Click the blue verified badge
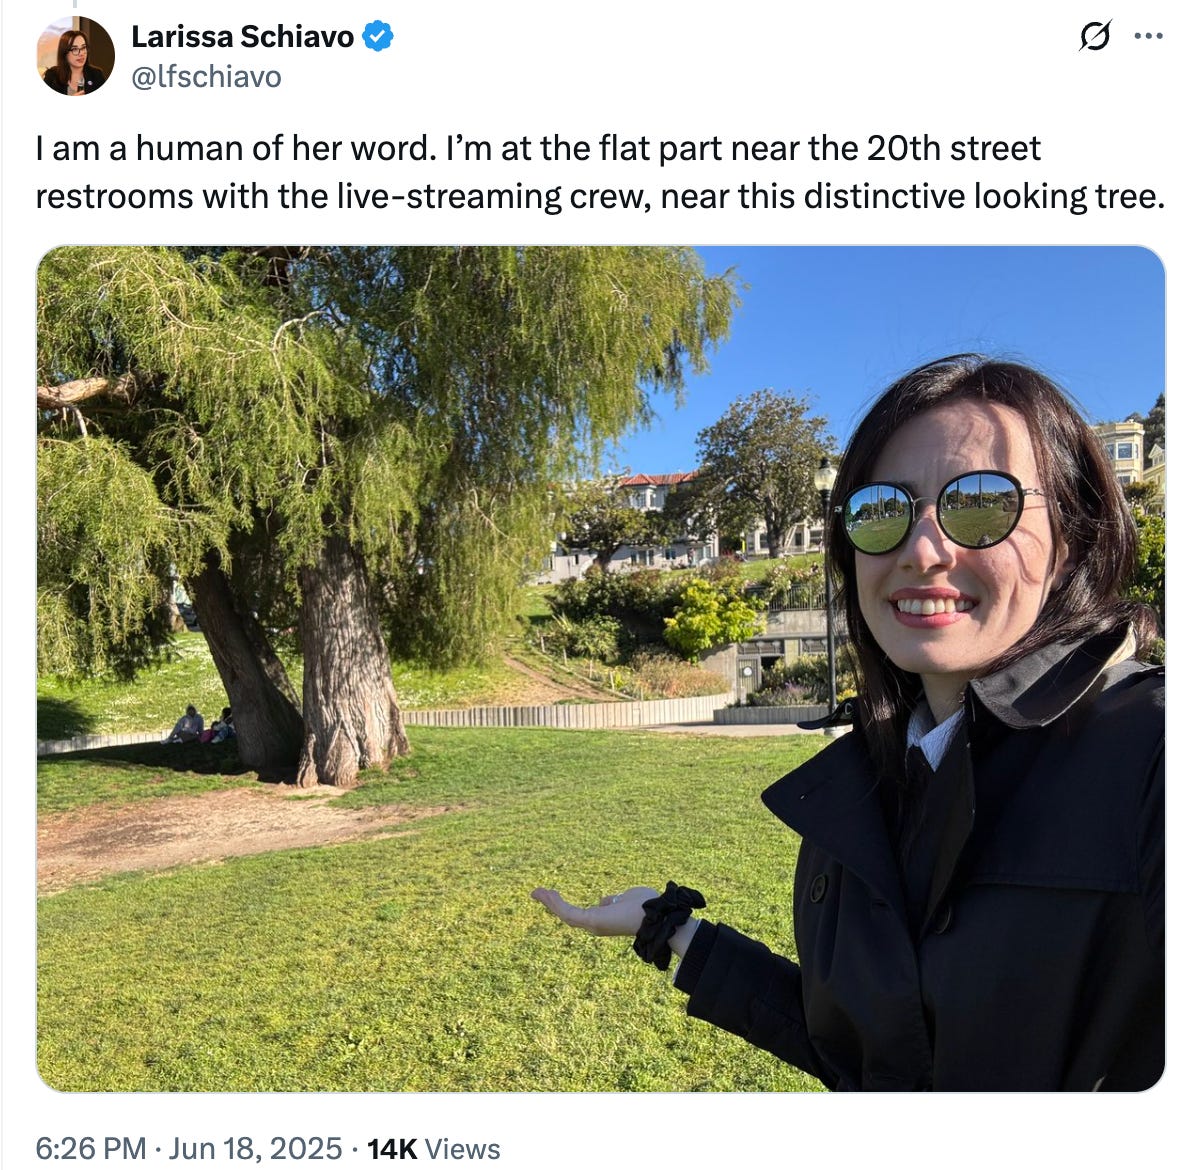Viewport: 1194px width, 1170px height. tap(377, 37)
